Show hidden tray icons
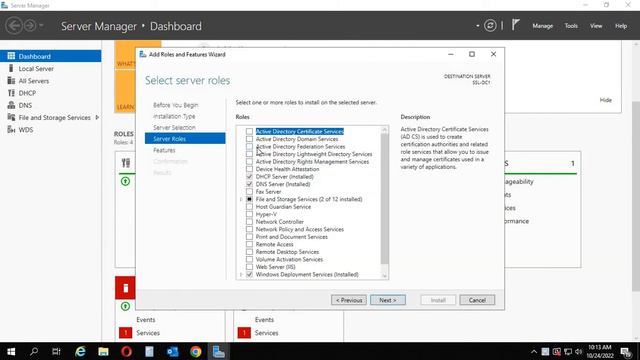Image resolution: width=640 pixels, height=360 pixels. 534,351
